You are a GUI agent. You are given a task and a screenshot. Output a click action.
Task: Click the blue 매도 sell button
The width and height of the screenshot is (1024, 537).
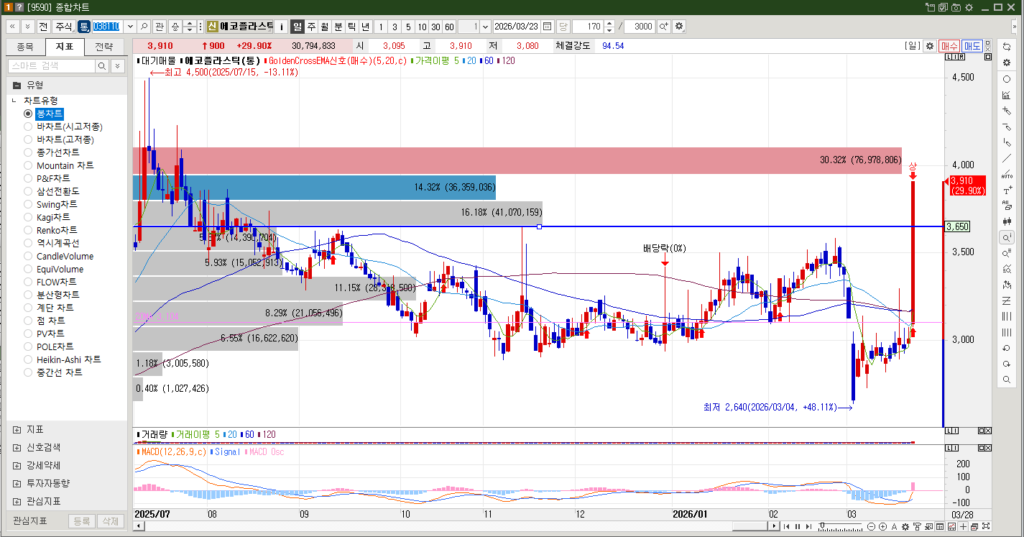point(971,46)
